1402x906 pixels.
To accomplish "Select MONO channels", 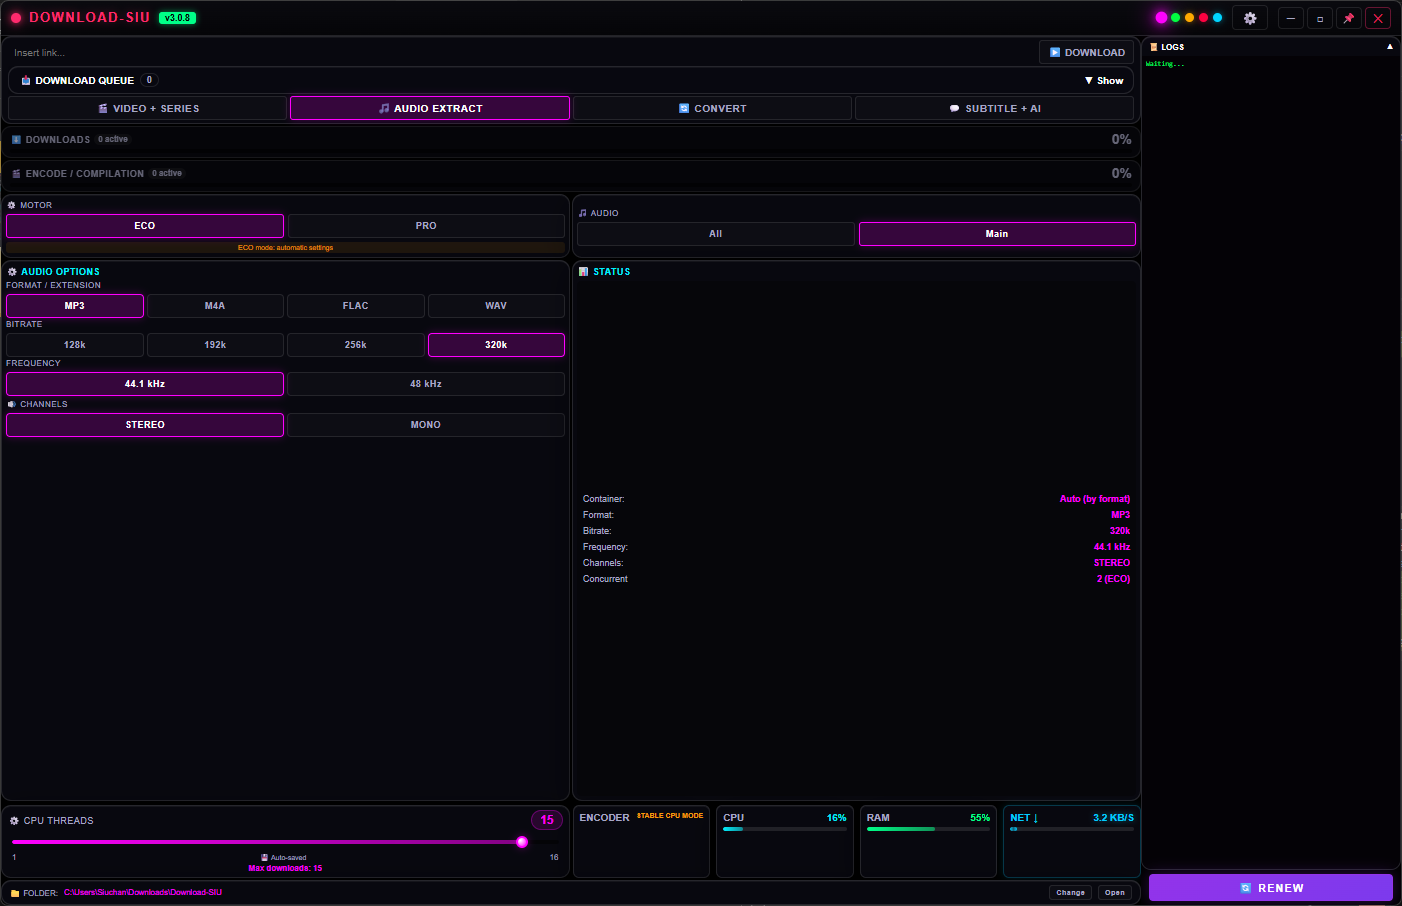I will [426, 425].
